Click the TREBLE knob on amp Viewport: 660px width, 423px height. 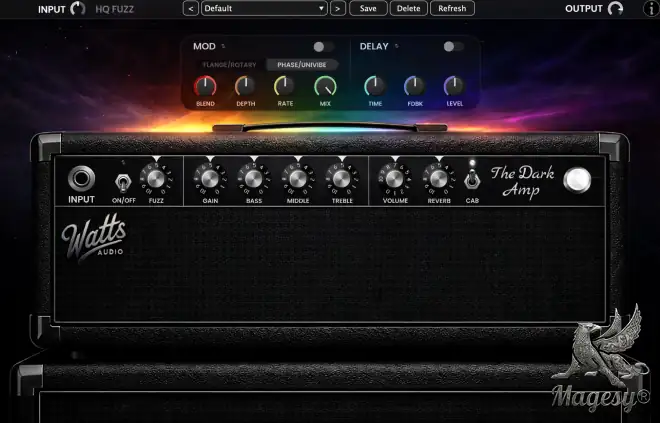click(342, 178)
